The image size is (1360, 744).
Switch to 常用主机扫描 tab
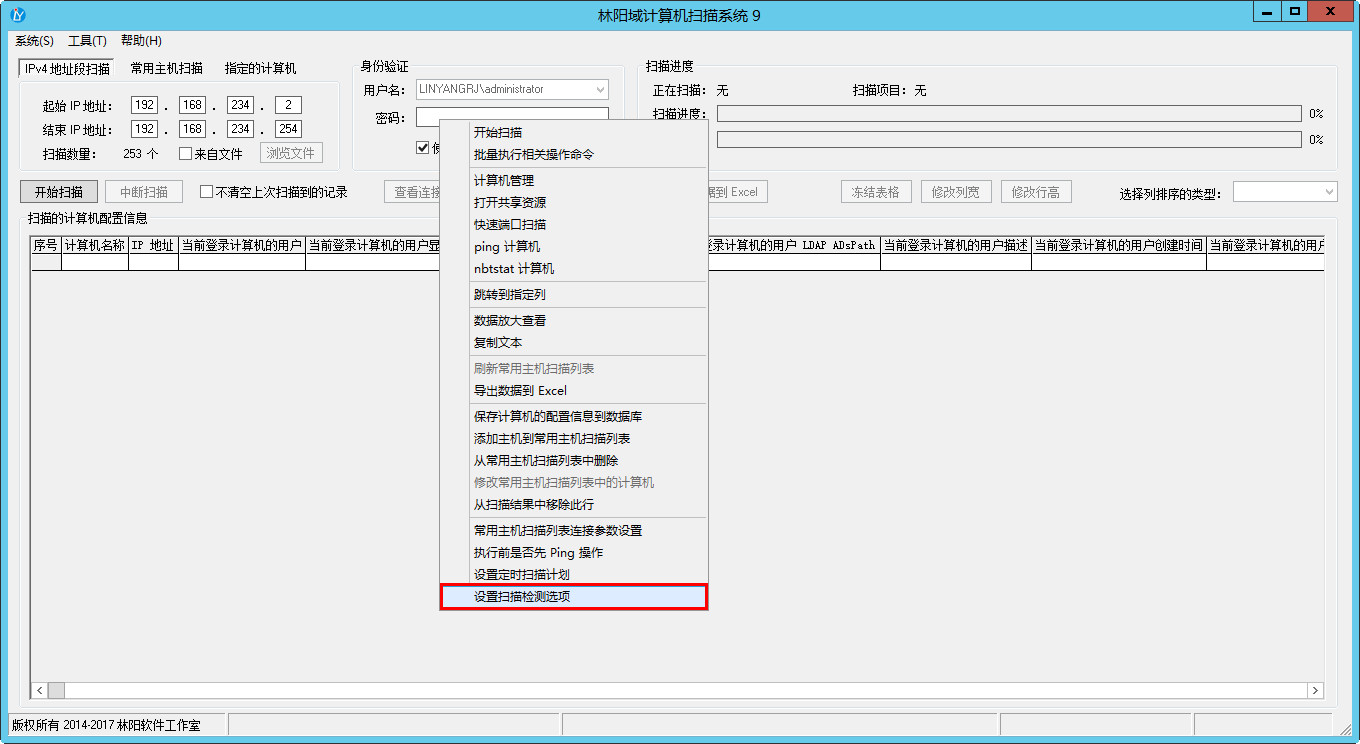point(166,69)
